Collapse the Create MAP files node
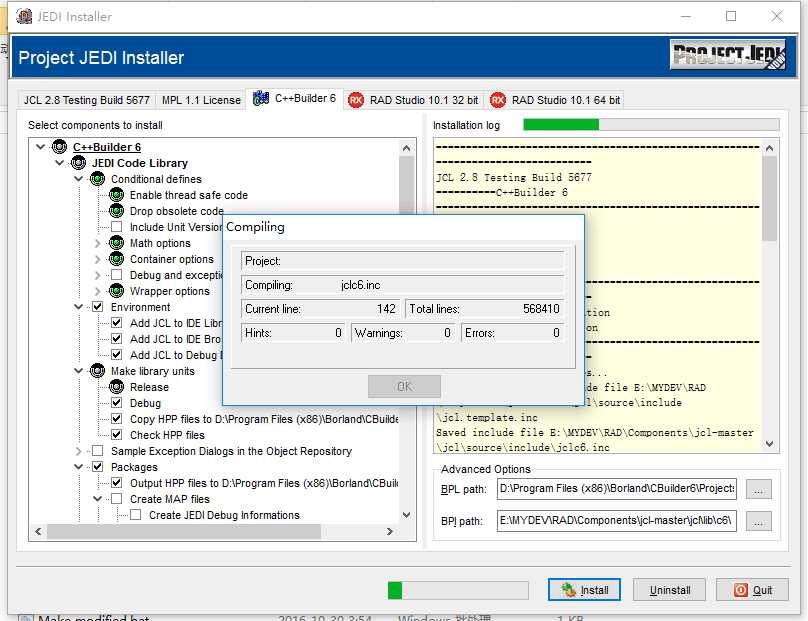The image size is (808, 621). [97, 499]
